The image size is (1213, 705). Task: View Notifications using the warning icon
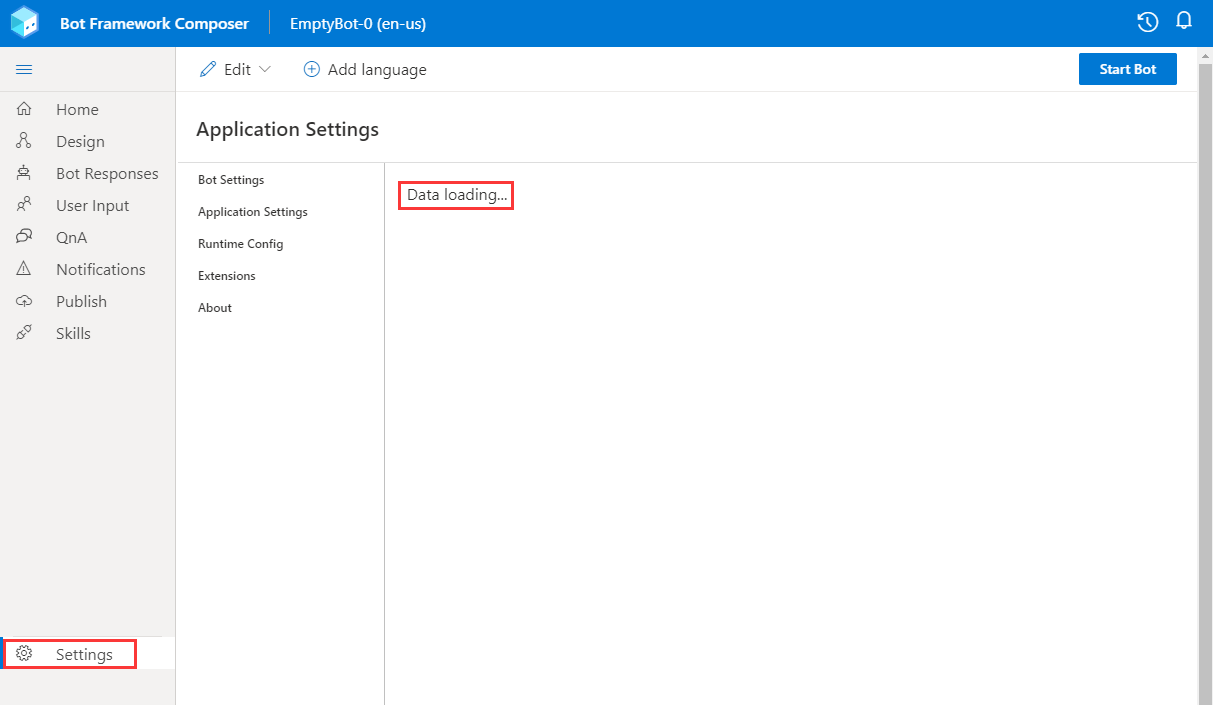pos(24,269)
